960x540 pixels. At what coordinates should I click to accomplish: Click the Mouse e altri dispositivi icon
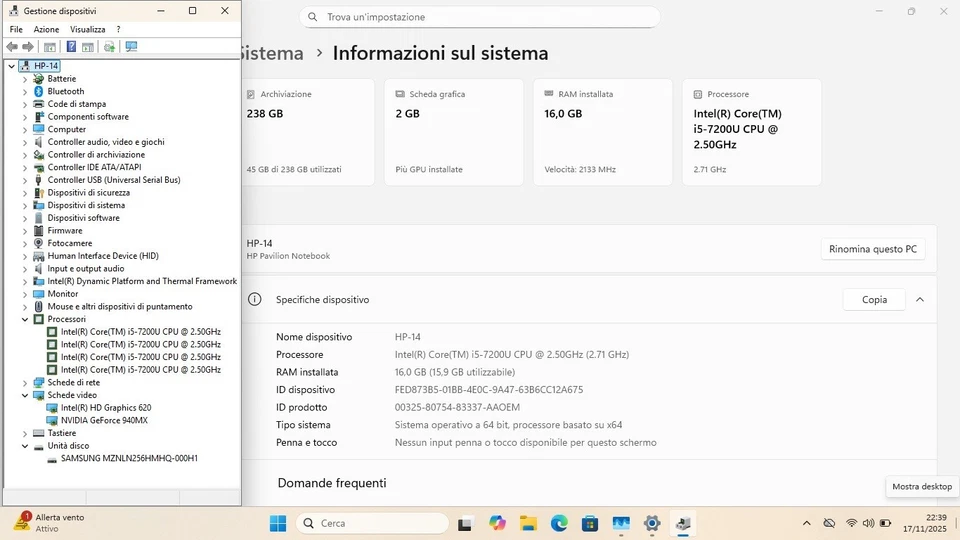tap(39, 307)
